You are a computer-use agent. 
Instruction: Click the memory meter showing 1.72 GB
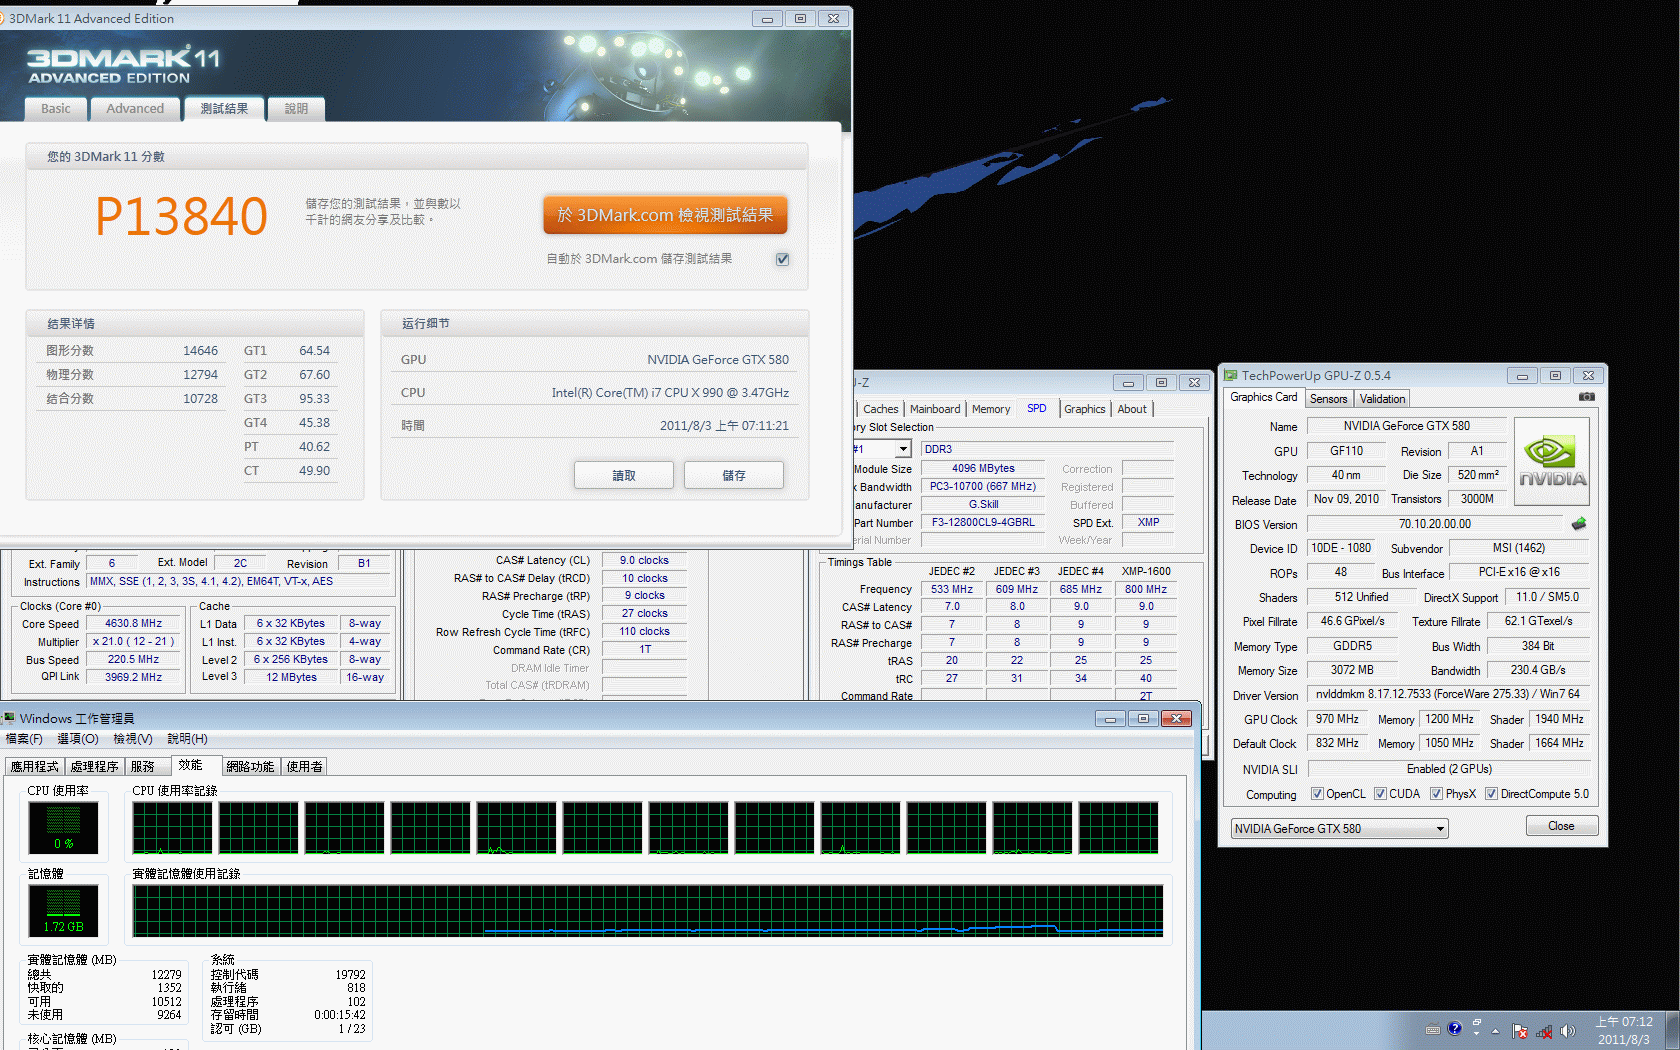(x=63, y=910)
